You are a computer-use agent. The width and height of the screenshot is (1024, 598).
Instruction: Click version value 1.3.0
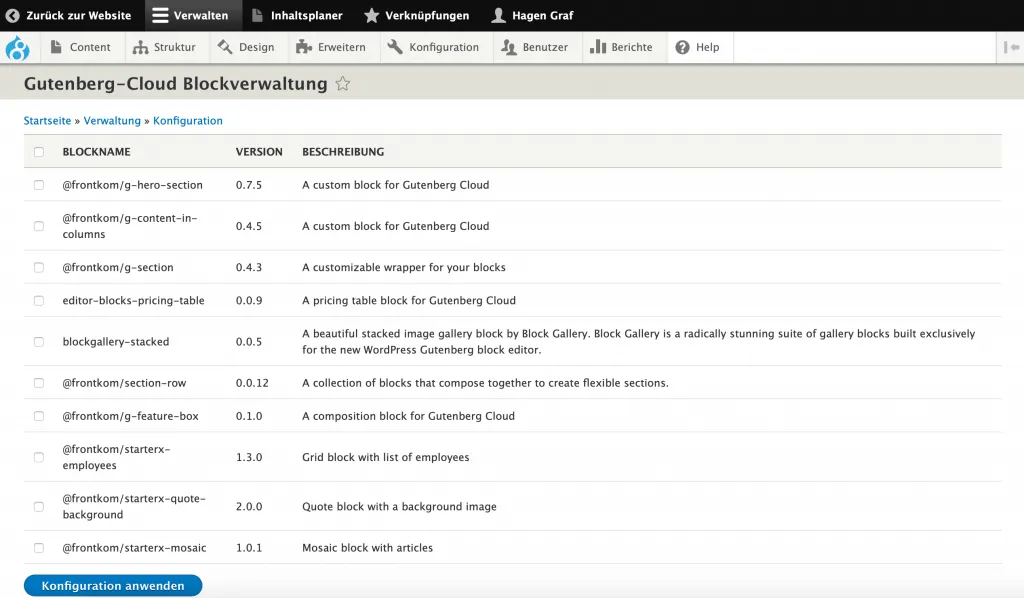[x=249, y=457]
